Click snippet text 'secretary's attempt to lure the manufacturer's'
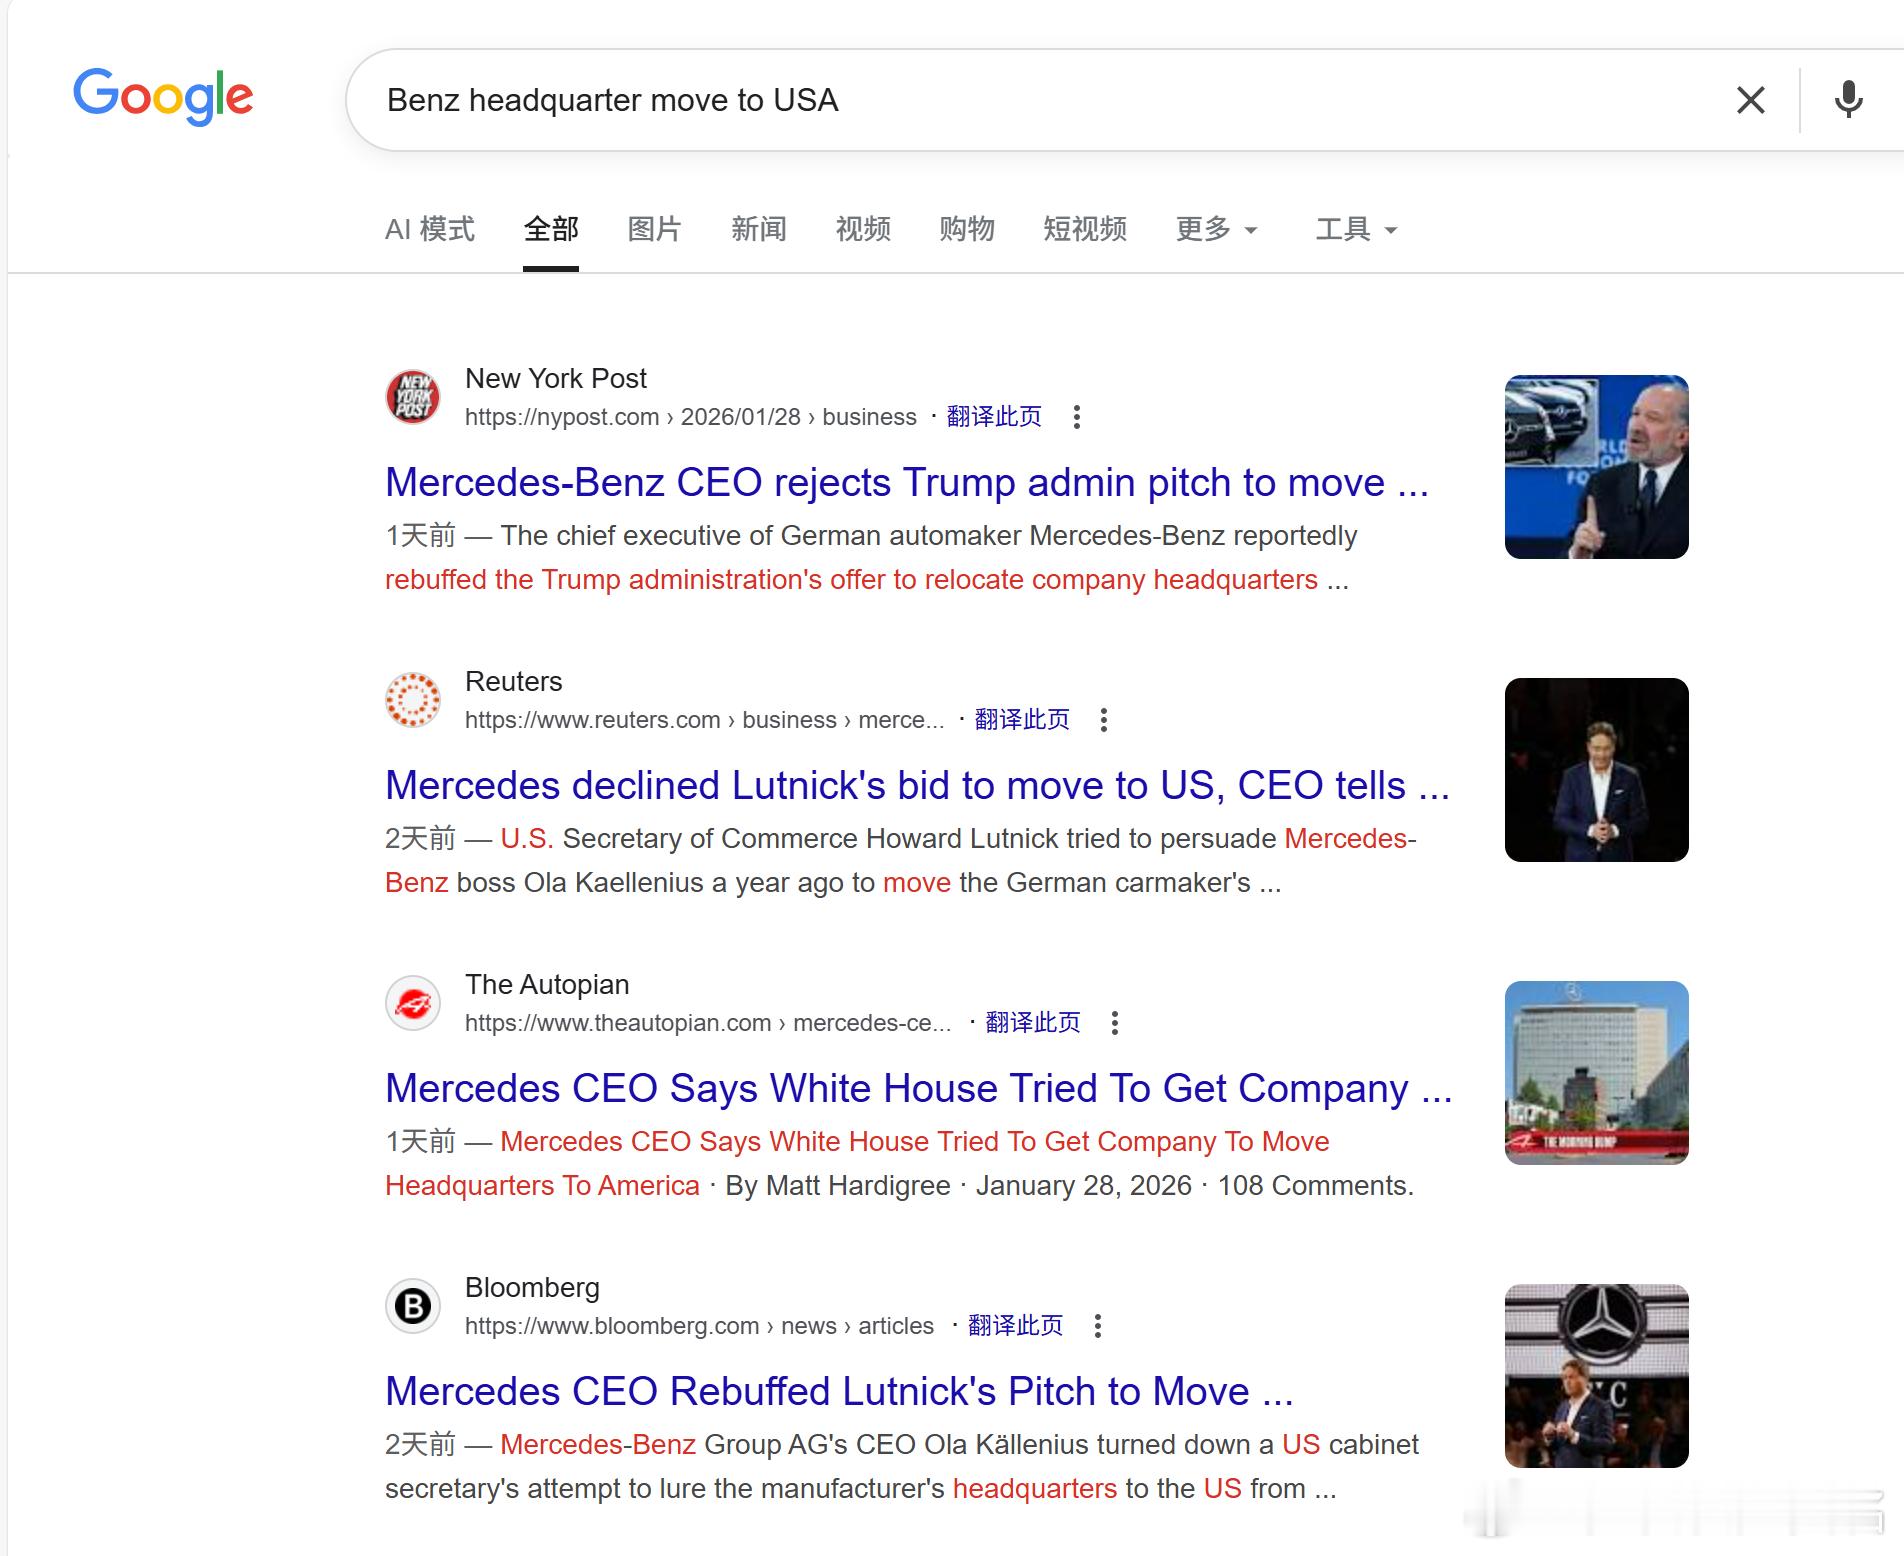1904x1556 pixels. 665,1489
